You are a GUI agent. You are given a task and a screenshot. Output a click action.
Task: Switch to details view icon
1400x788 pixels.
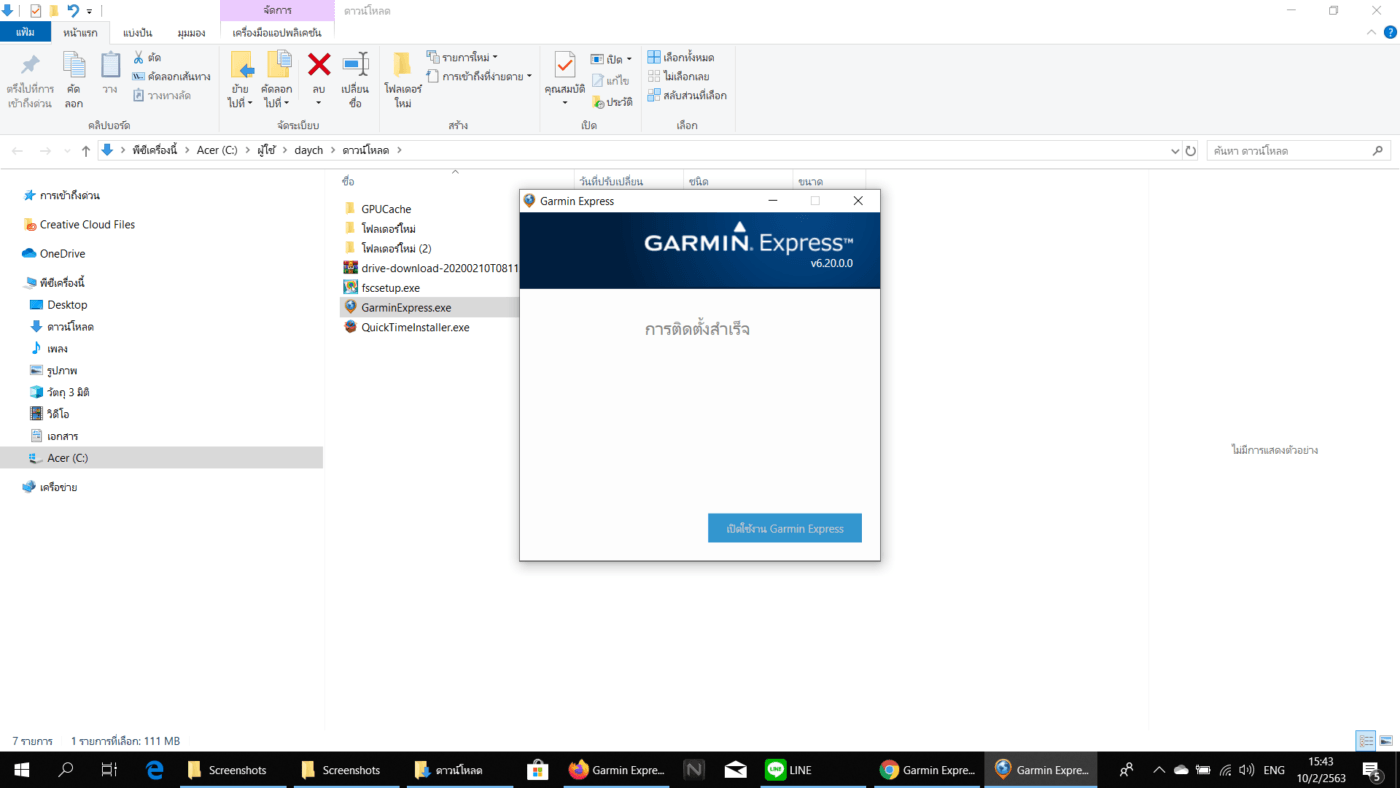click(1366, 741)
